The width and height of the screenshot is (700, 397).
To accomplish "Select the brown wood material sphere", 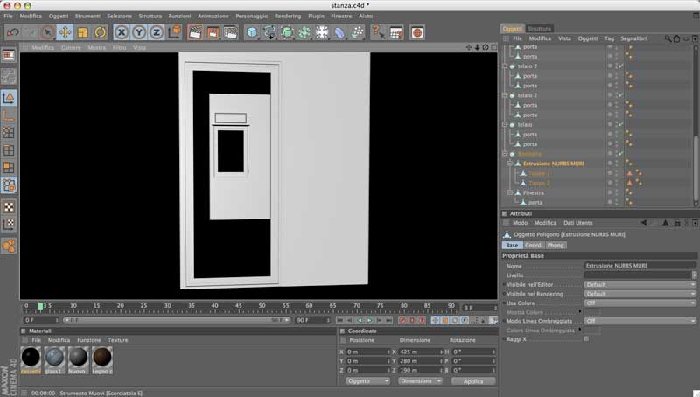I will (x=102, y=357).
